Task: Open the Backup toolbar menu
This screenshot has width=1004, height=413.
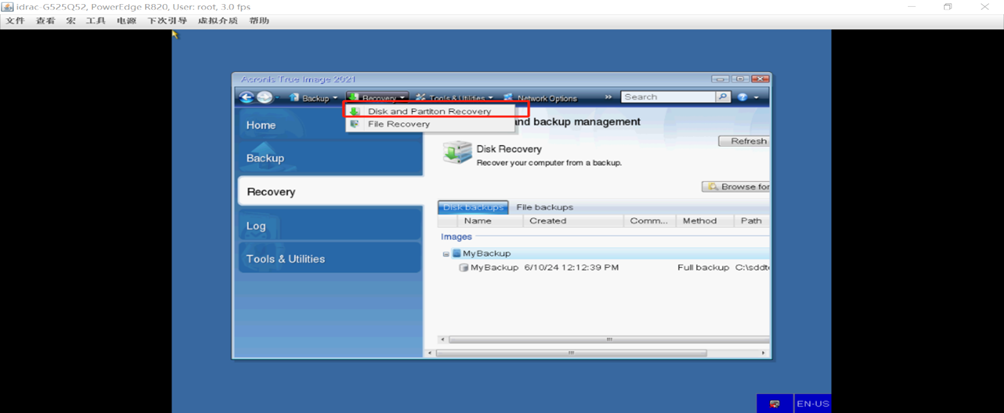Action: (x=314, y=98)
